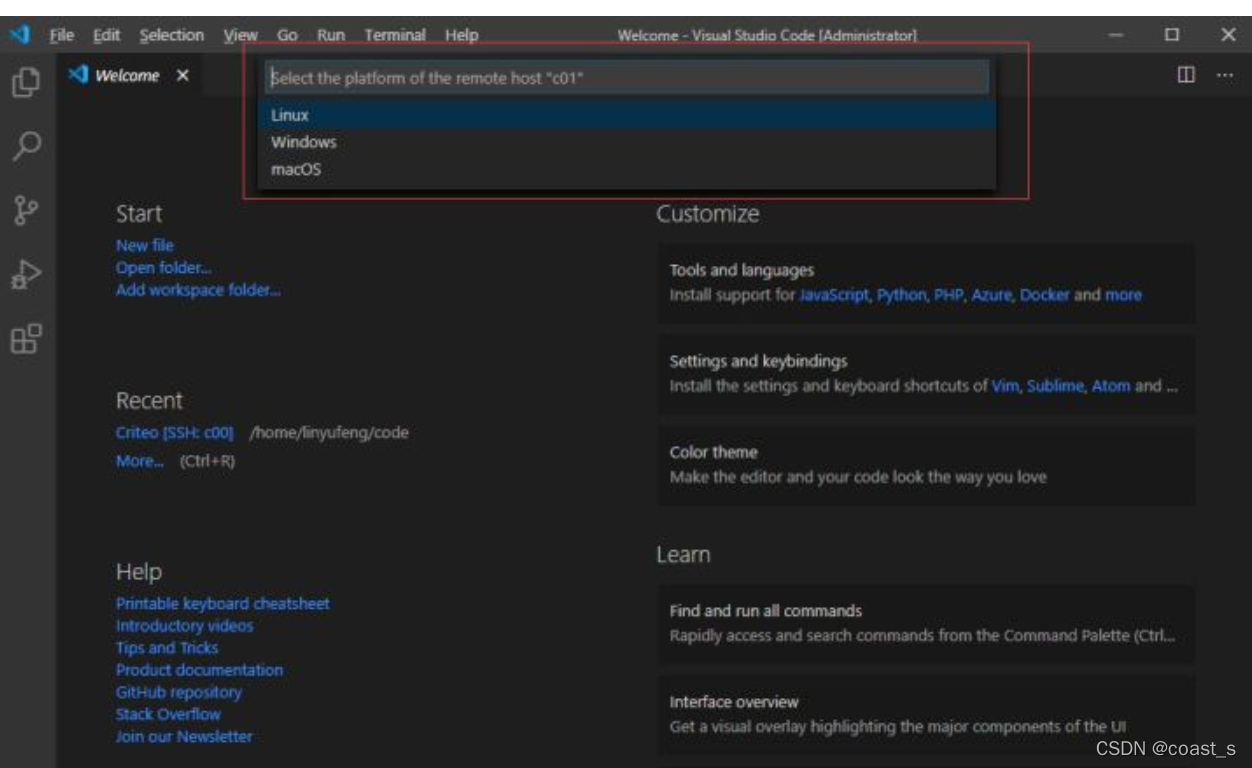Open Product documentation link
1252x768 pixels.
(x=200, y=670)
